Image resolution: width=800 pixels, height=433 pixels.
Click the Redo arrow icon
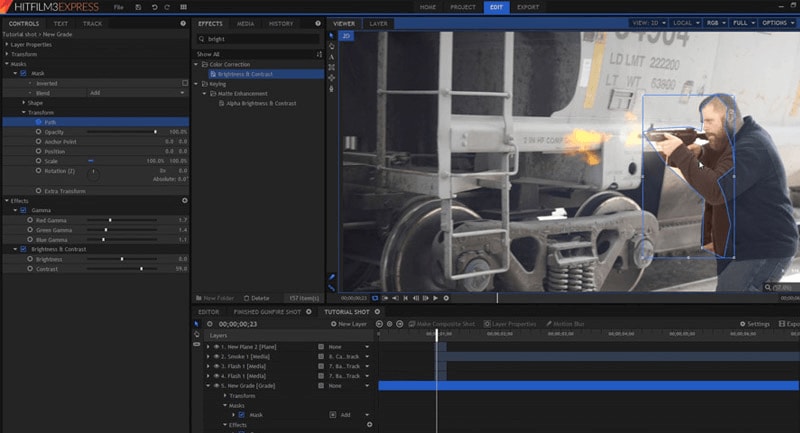(x=167, y=7)
